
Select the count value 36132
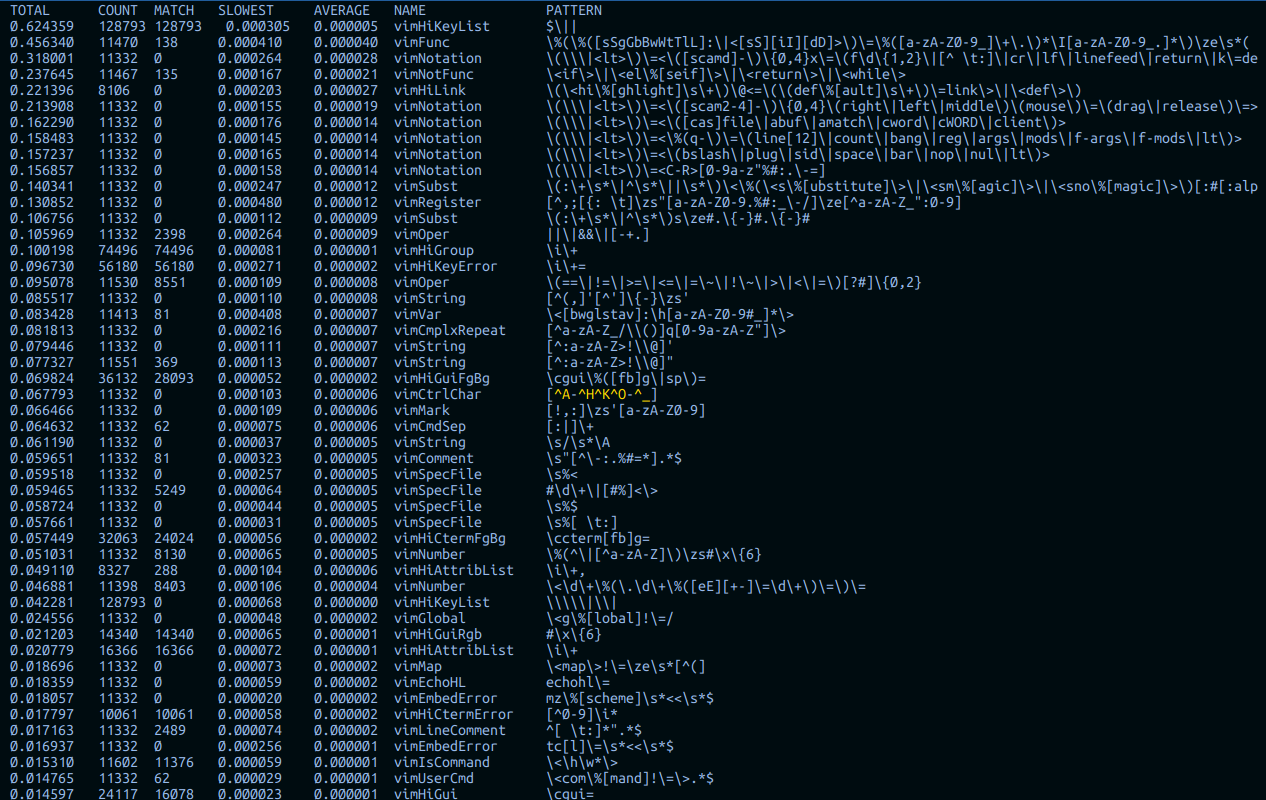tap(118, 378)
